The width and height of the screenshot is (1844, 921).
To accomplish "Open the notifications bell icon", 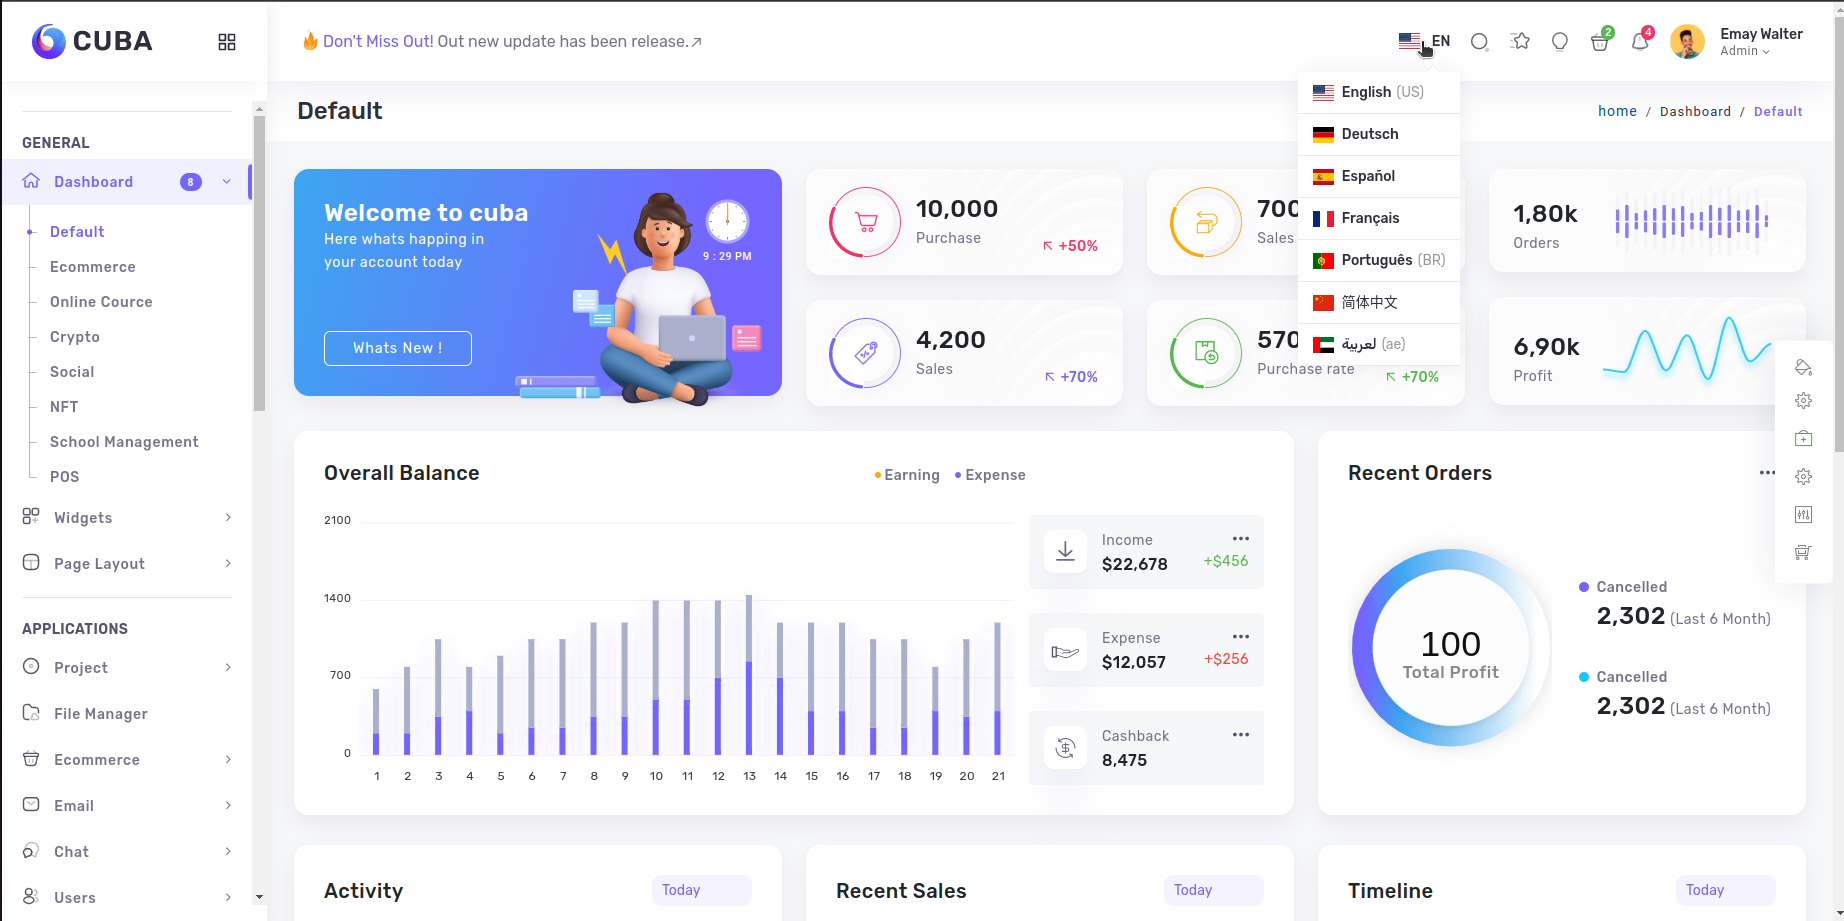I will pos(1641,41).
